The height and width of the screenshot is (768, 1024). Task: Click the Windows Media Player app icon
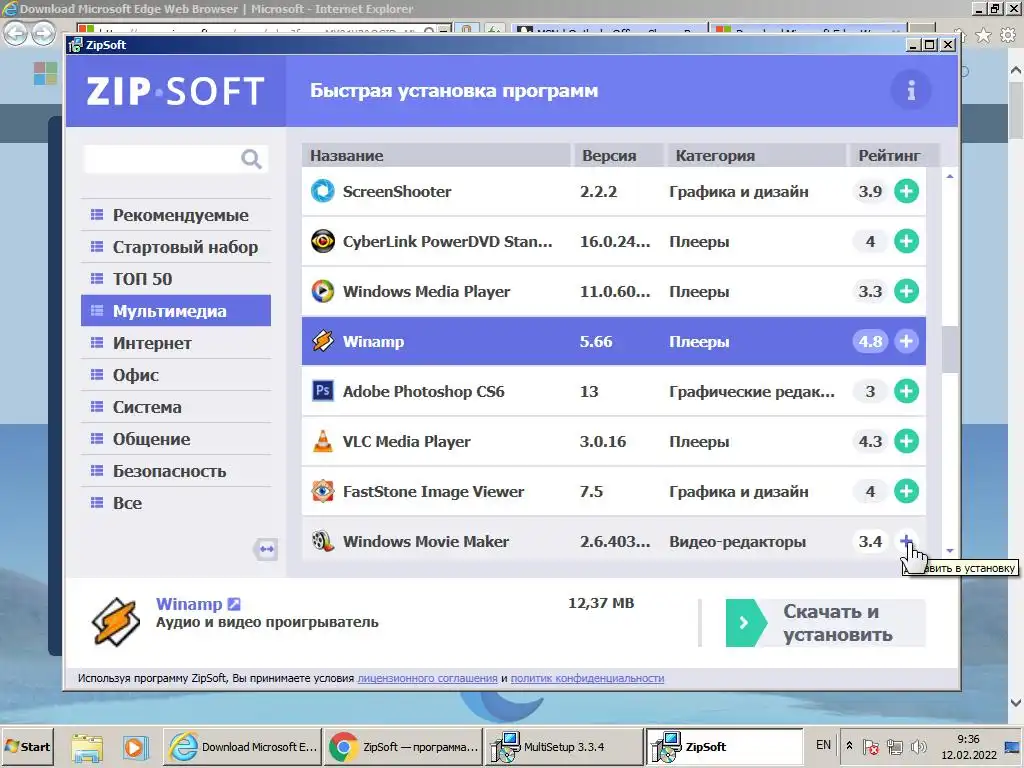[x=323, y=291]
